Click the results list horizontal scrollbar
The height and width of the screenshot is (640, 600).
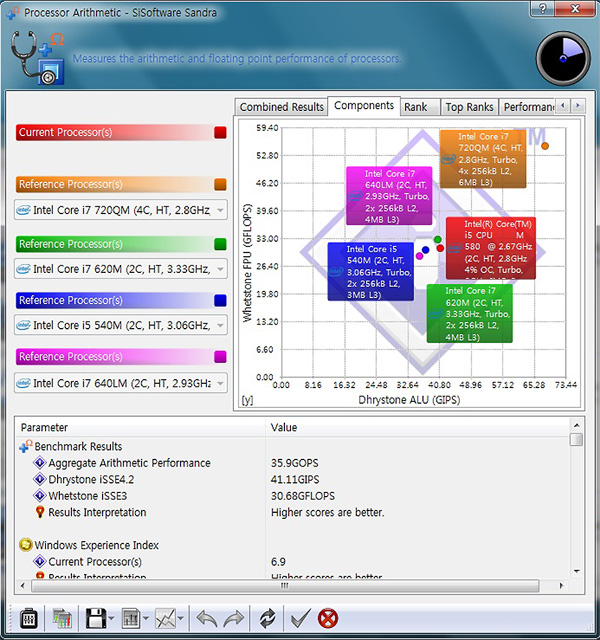[285, 586]
